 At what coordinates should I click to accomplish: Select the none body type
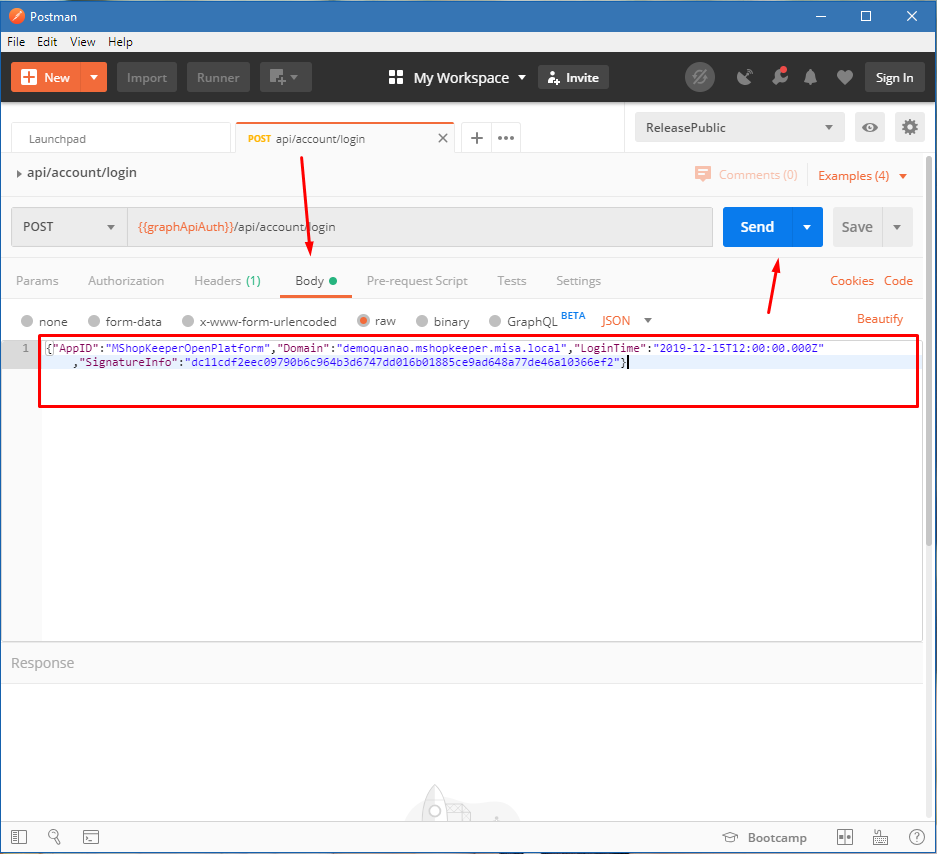click(x=27, y=321)
